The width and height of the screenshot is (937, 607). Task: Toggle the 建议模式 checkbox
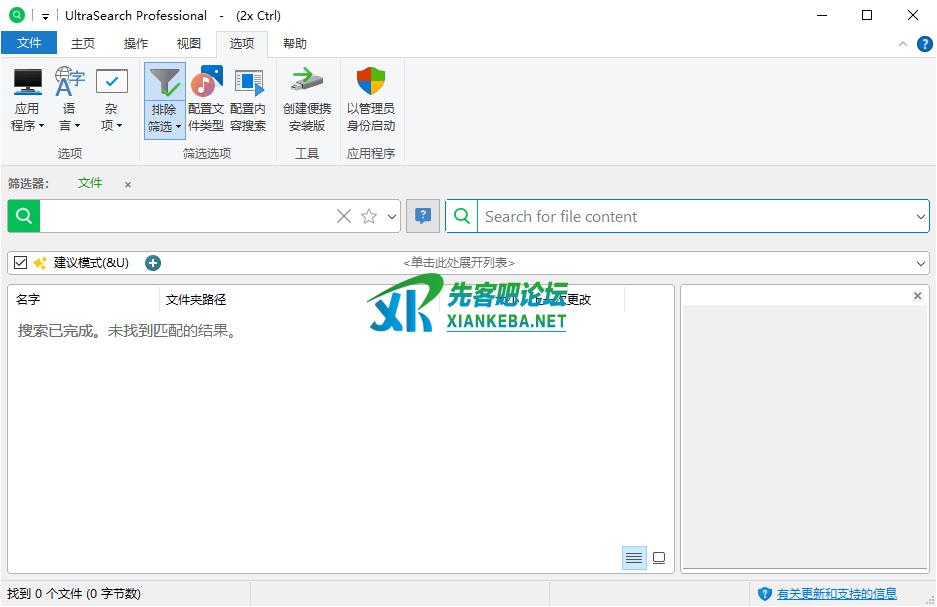coord(20,263)
